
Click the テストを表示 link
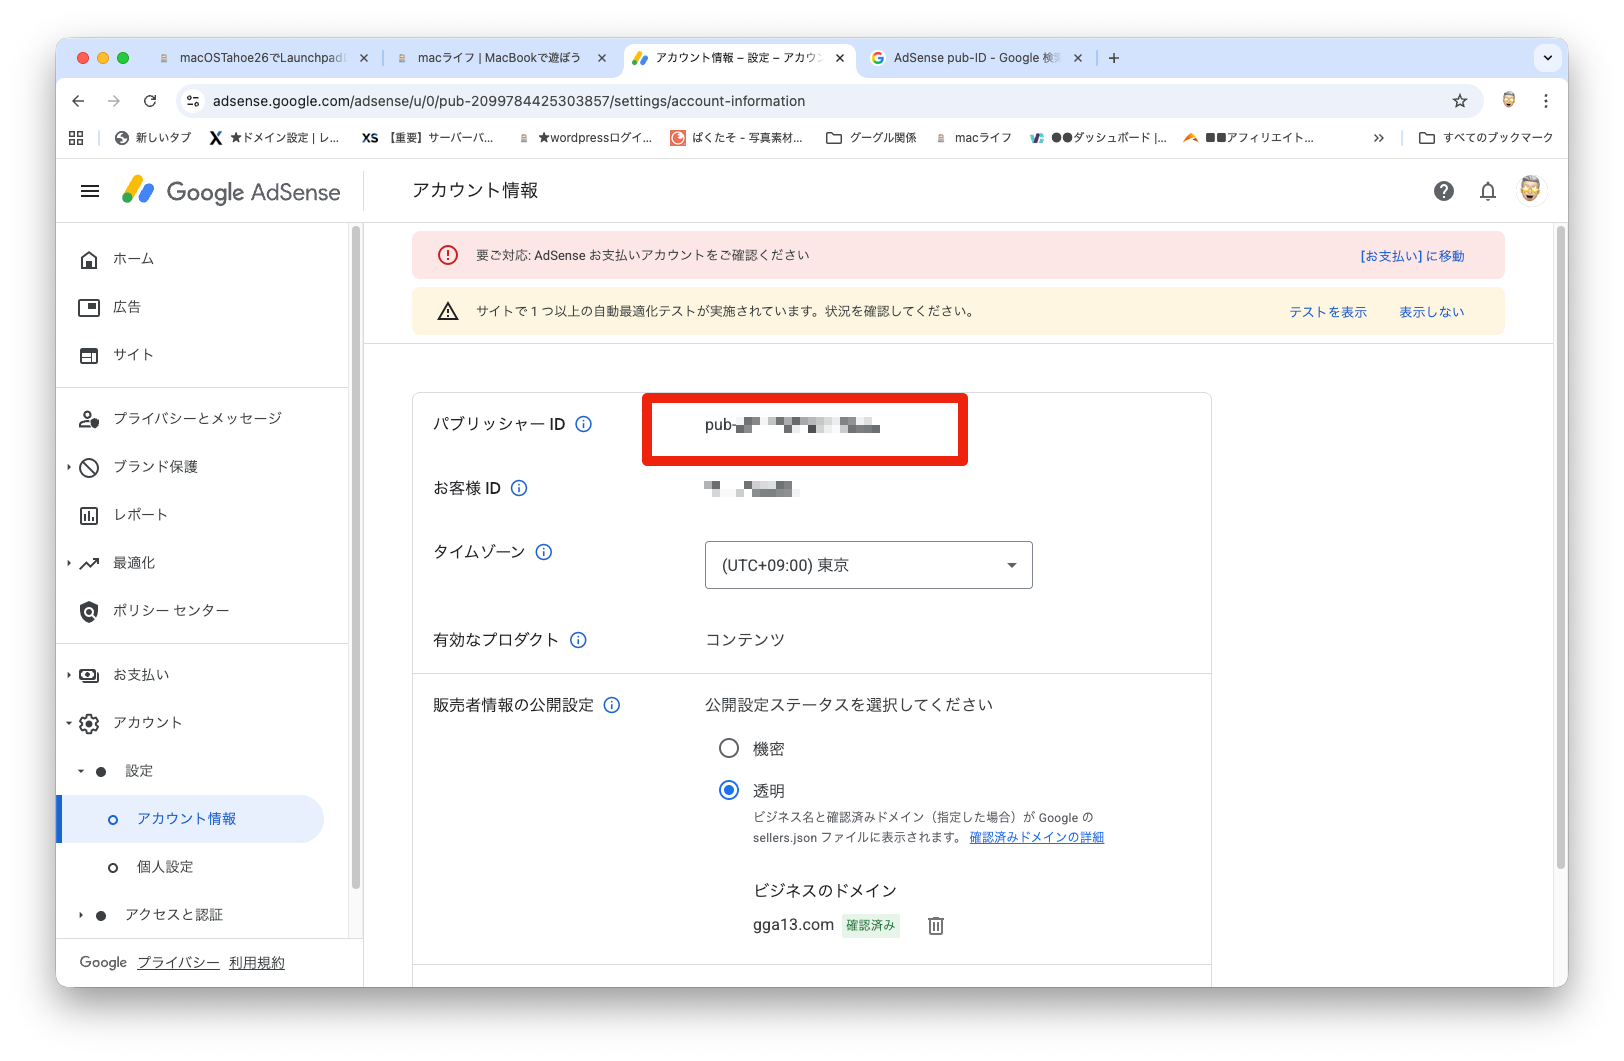point(1327,312)
